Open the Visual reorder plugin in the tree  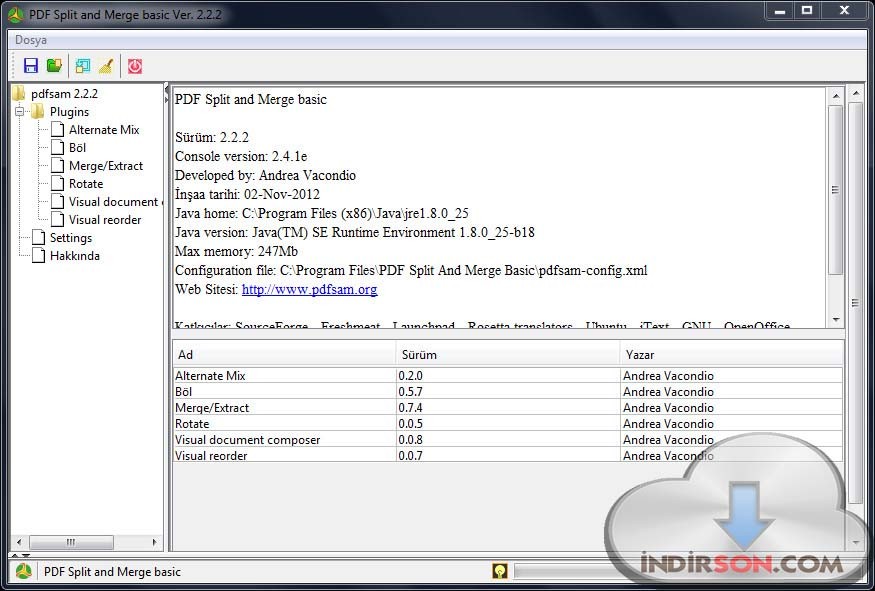(x=104, y=220)
